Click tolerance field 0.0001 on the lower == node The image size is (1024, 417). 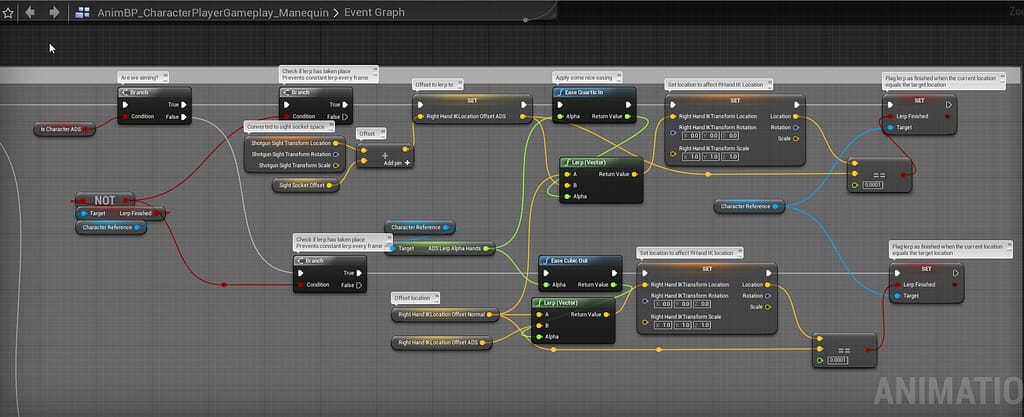tap(837, 360)
